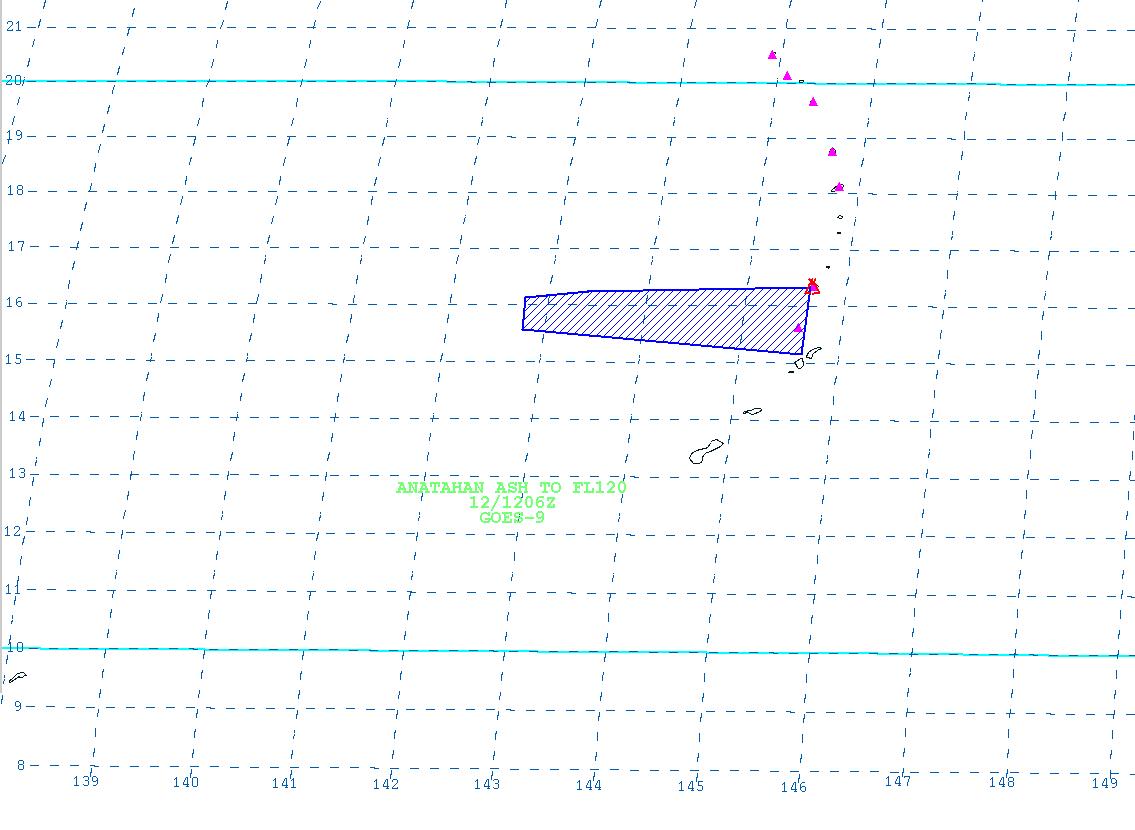
Task: Click the island outline at the far left near latitude 9.5
Action: click(x=17, y=677)
